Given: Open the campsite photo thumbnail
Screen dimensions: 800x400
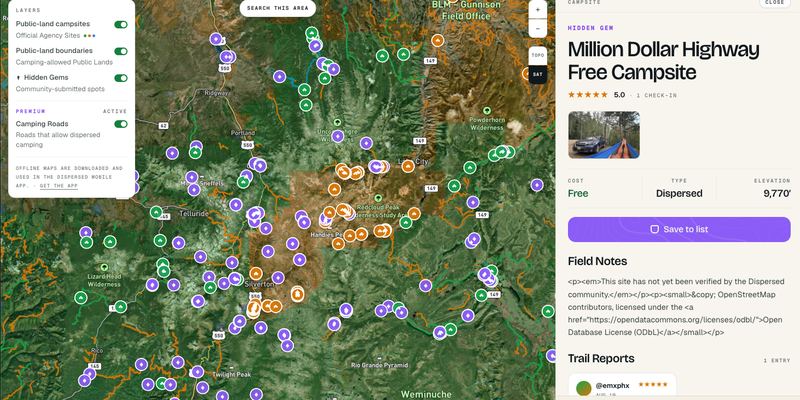Looking at the screenshot, I should [604, 135].
